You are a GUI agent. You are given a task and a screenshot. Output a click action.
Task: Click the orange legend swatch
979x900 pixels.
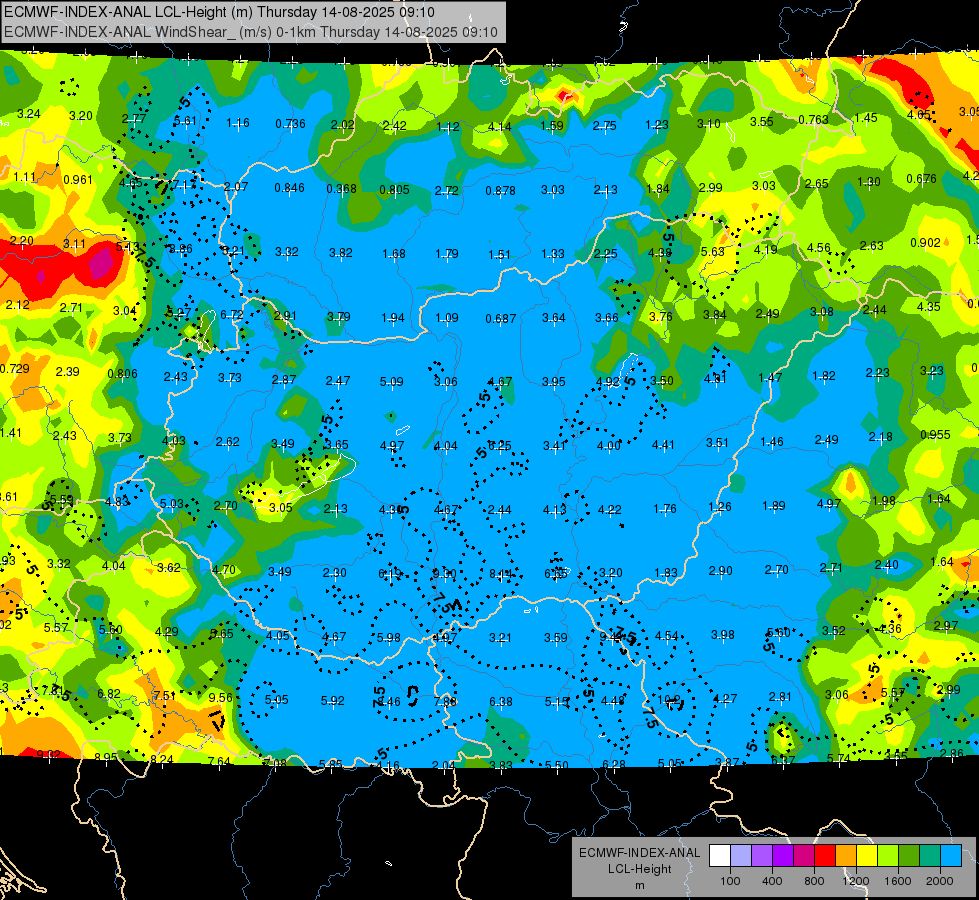coord(846,856)
